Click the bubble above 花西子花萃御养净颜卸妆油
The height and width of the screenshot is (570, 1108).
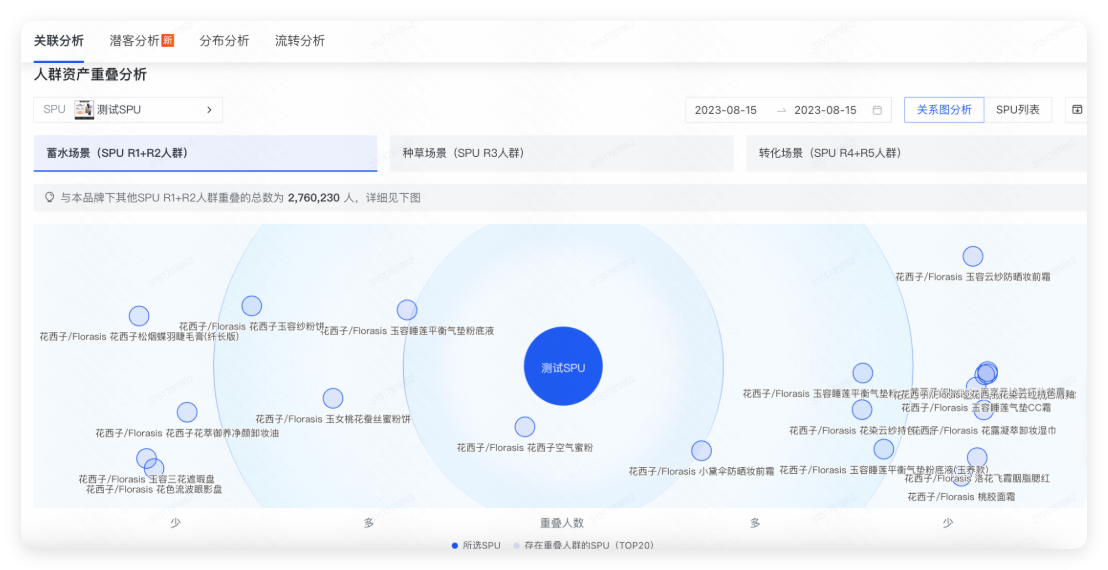tap(187, 412)
